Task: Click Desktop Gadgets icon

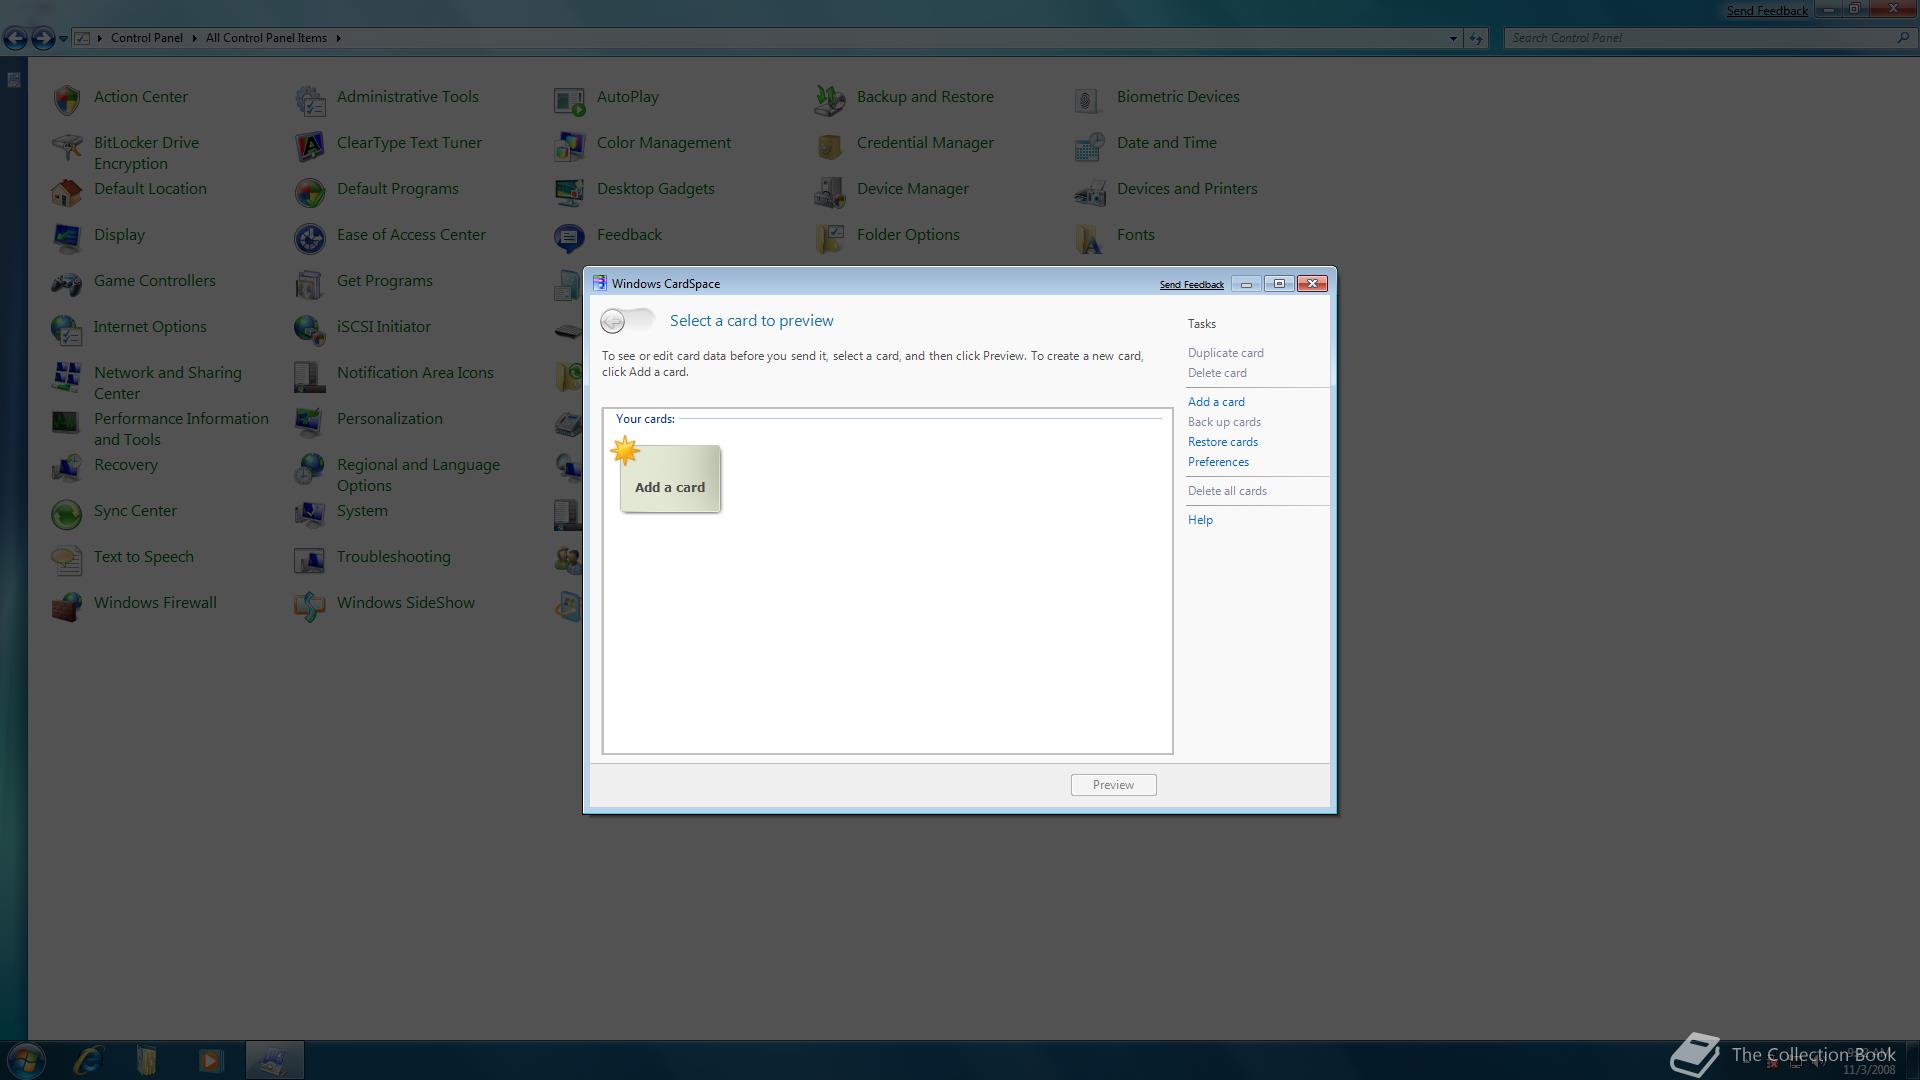Action: coord(570,192)
